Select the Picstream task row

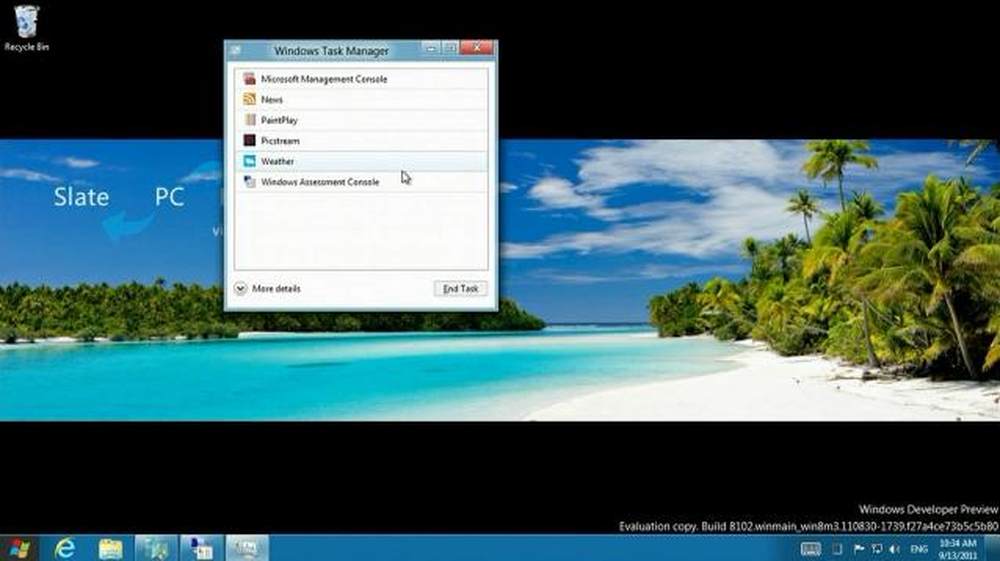pyautogui.click(x=361, y=140)
